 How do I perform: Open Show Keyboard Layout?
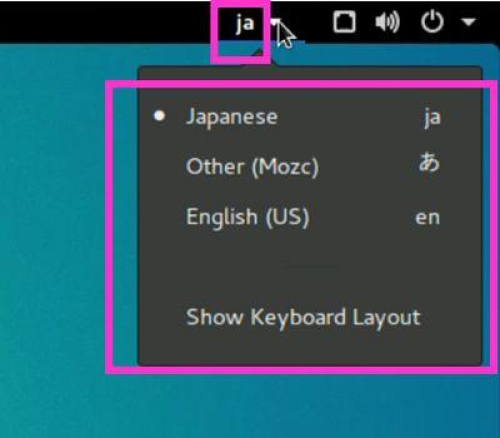pos(310,317)
